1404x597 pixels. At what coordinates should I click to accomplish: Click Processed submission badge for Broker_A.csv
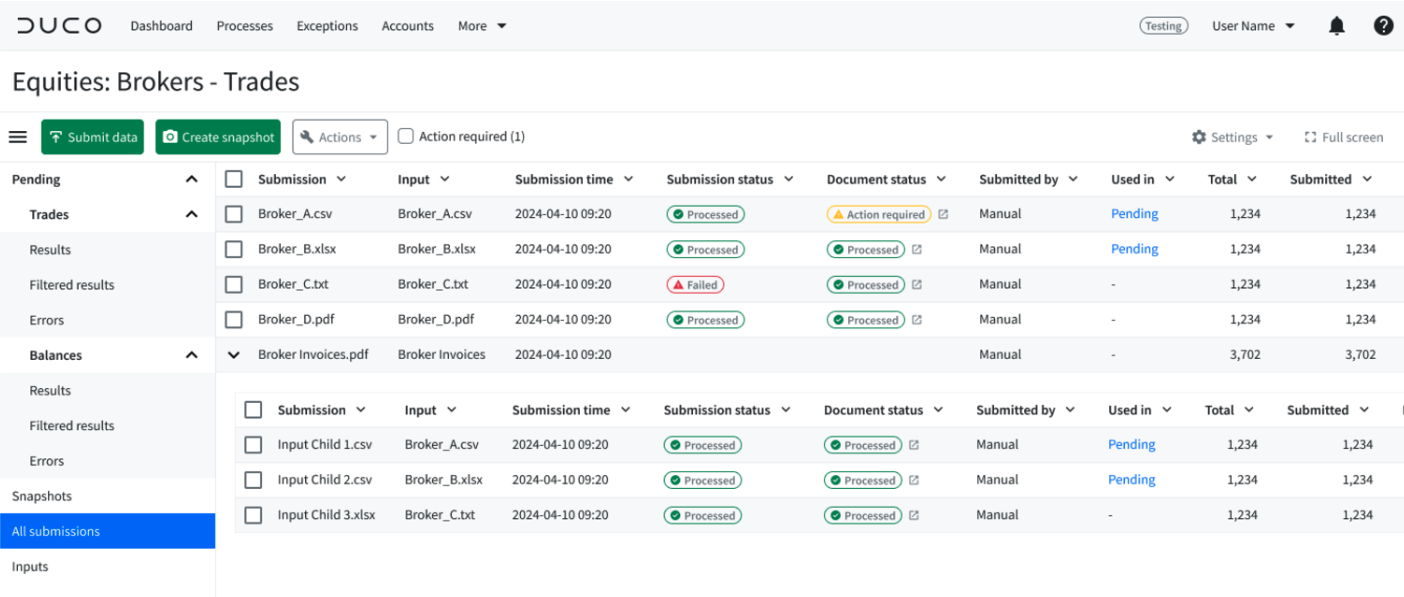click(705, 214)
